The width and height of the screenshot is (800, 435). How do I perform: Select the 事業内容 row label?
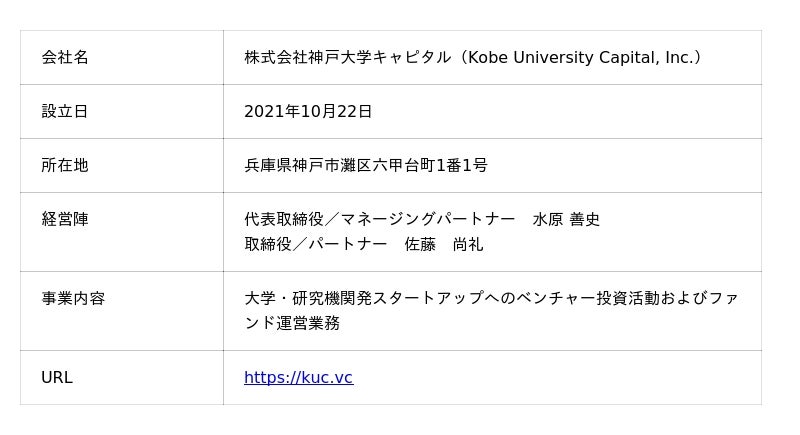coord(73,298)
